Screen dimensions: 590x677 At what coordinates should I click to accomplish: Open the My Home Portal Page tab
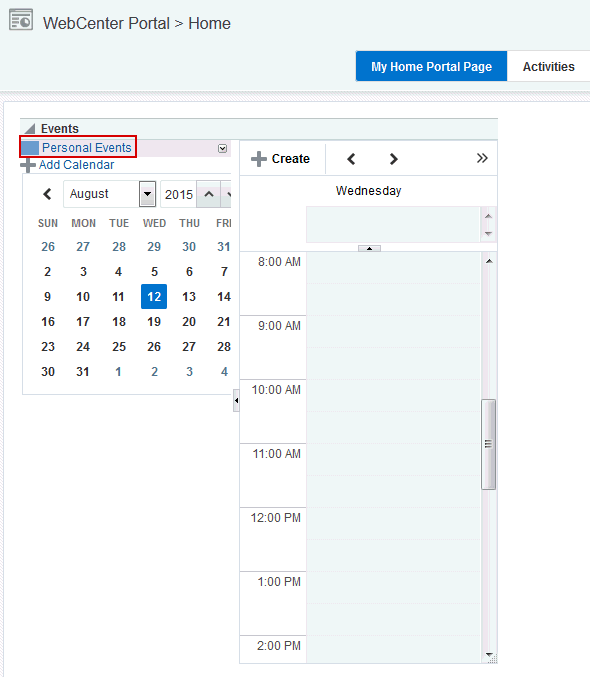431,66
